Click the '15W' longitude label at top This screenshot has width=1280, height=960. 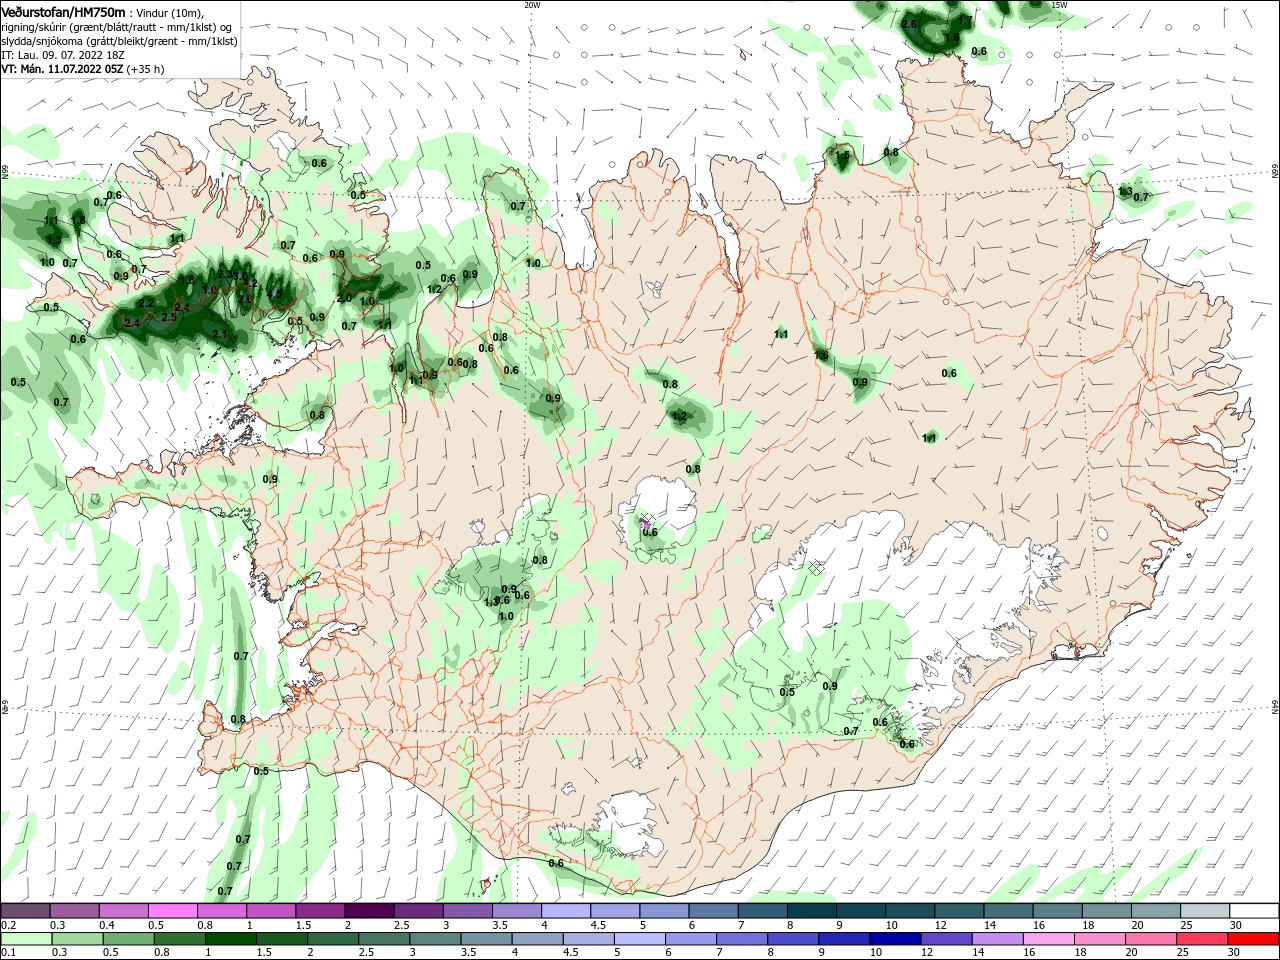click(1059, 5)
